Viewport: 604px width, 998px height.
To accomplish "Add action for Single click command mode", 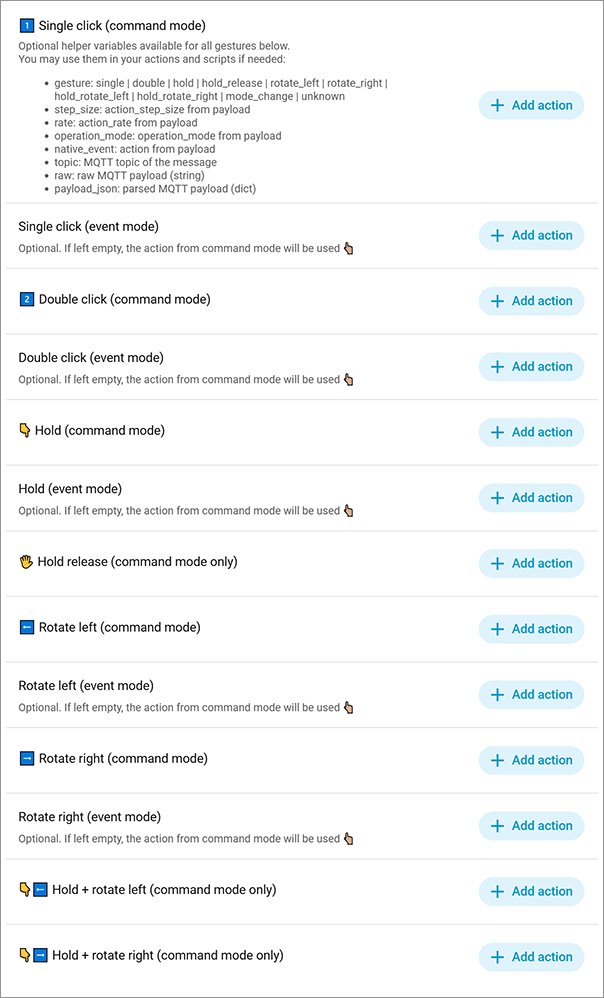I will (531, 105).
